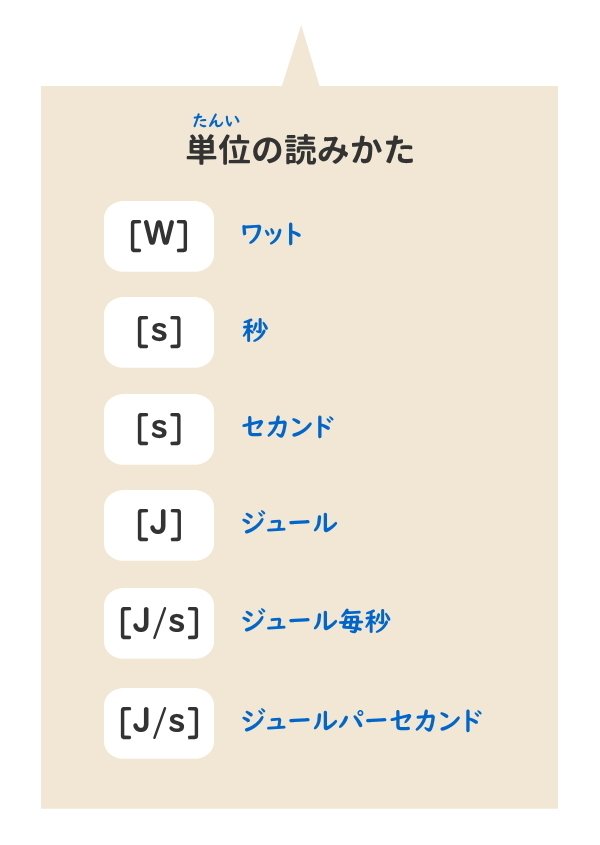Click the speech bubble pointer triangle

[301, 58]
